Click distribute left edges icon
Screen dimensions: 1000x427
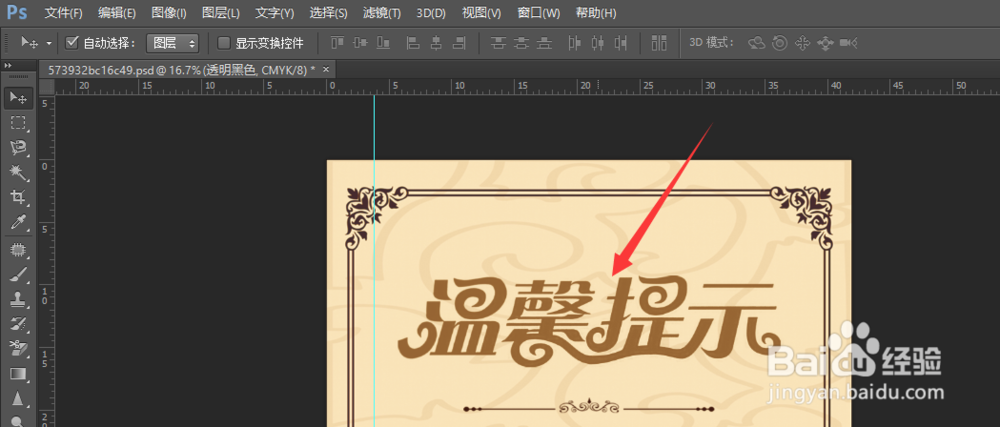pos(575,43)
